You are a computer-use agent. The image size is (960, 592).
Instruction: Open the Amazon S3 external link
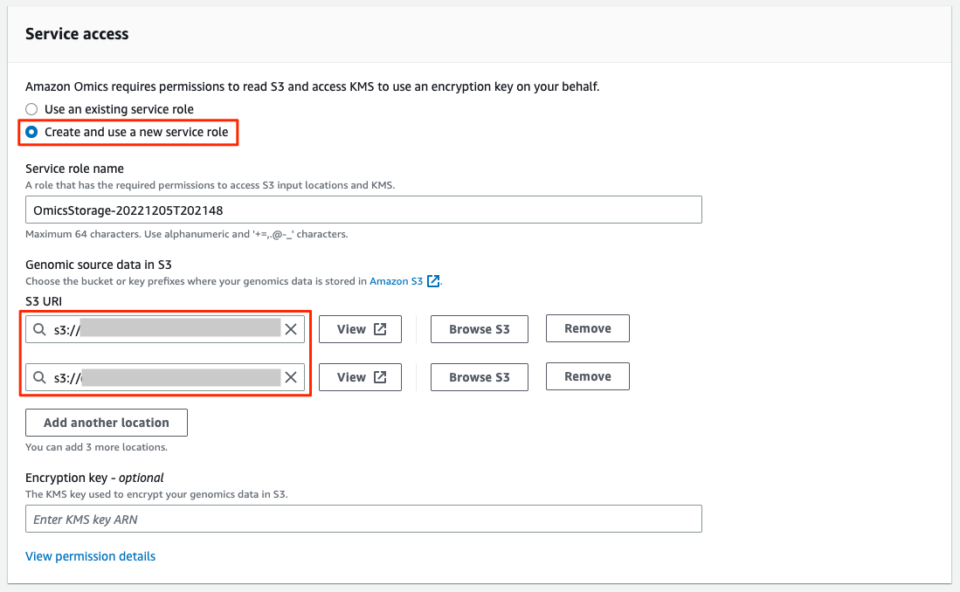point(396,282)
